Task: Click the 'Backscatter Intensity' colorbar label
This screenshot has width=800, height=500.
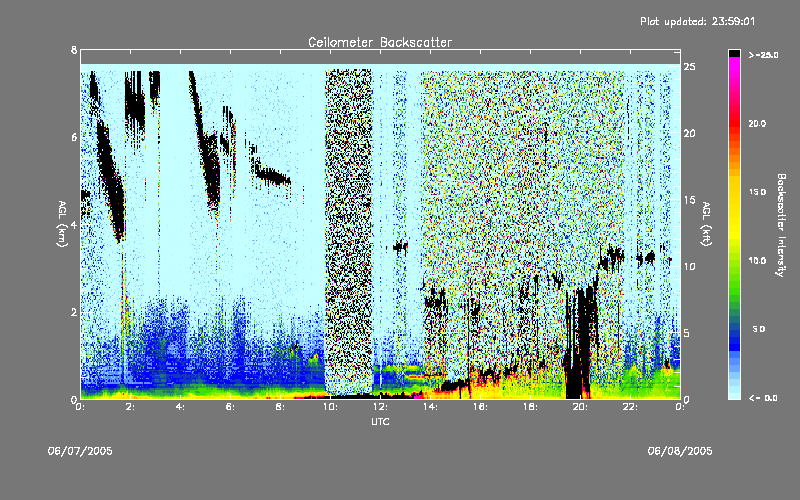Action: pos(781,225)
